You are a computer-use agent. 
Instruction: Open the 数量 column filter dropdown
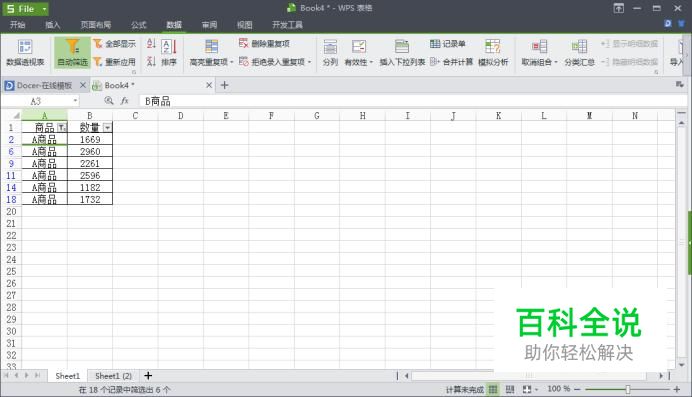[x=107, y=128]
